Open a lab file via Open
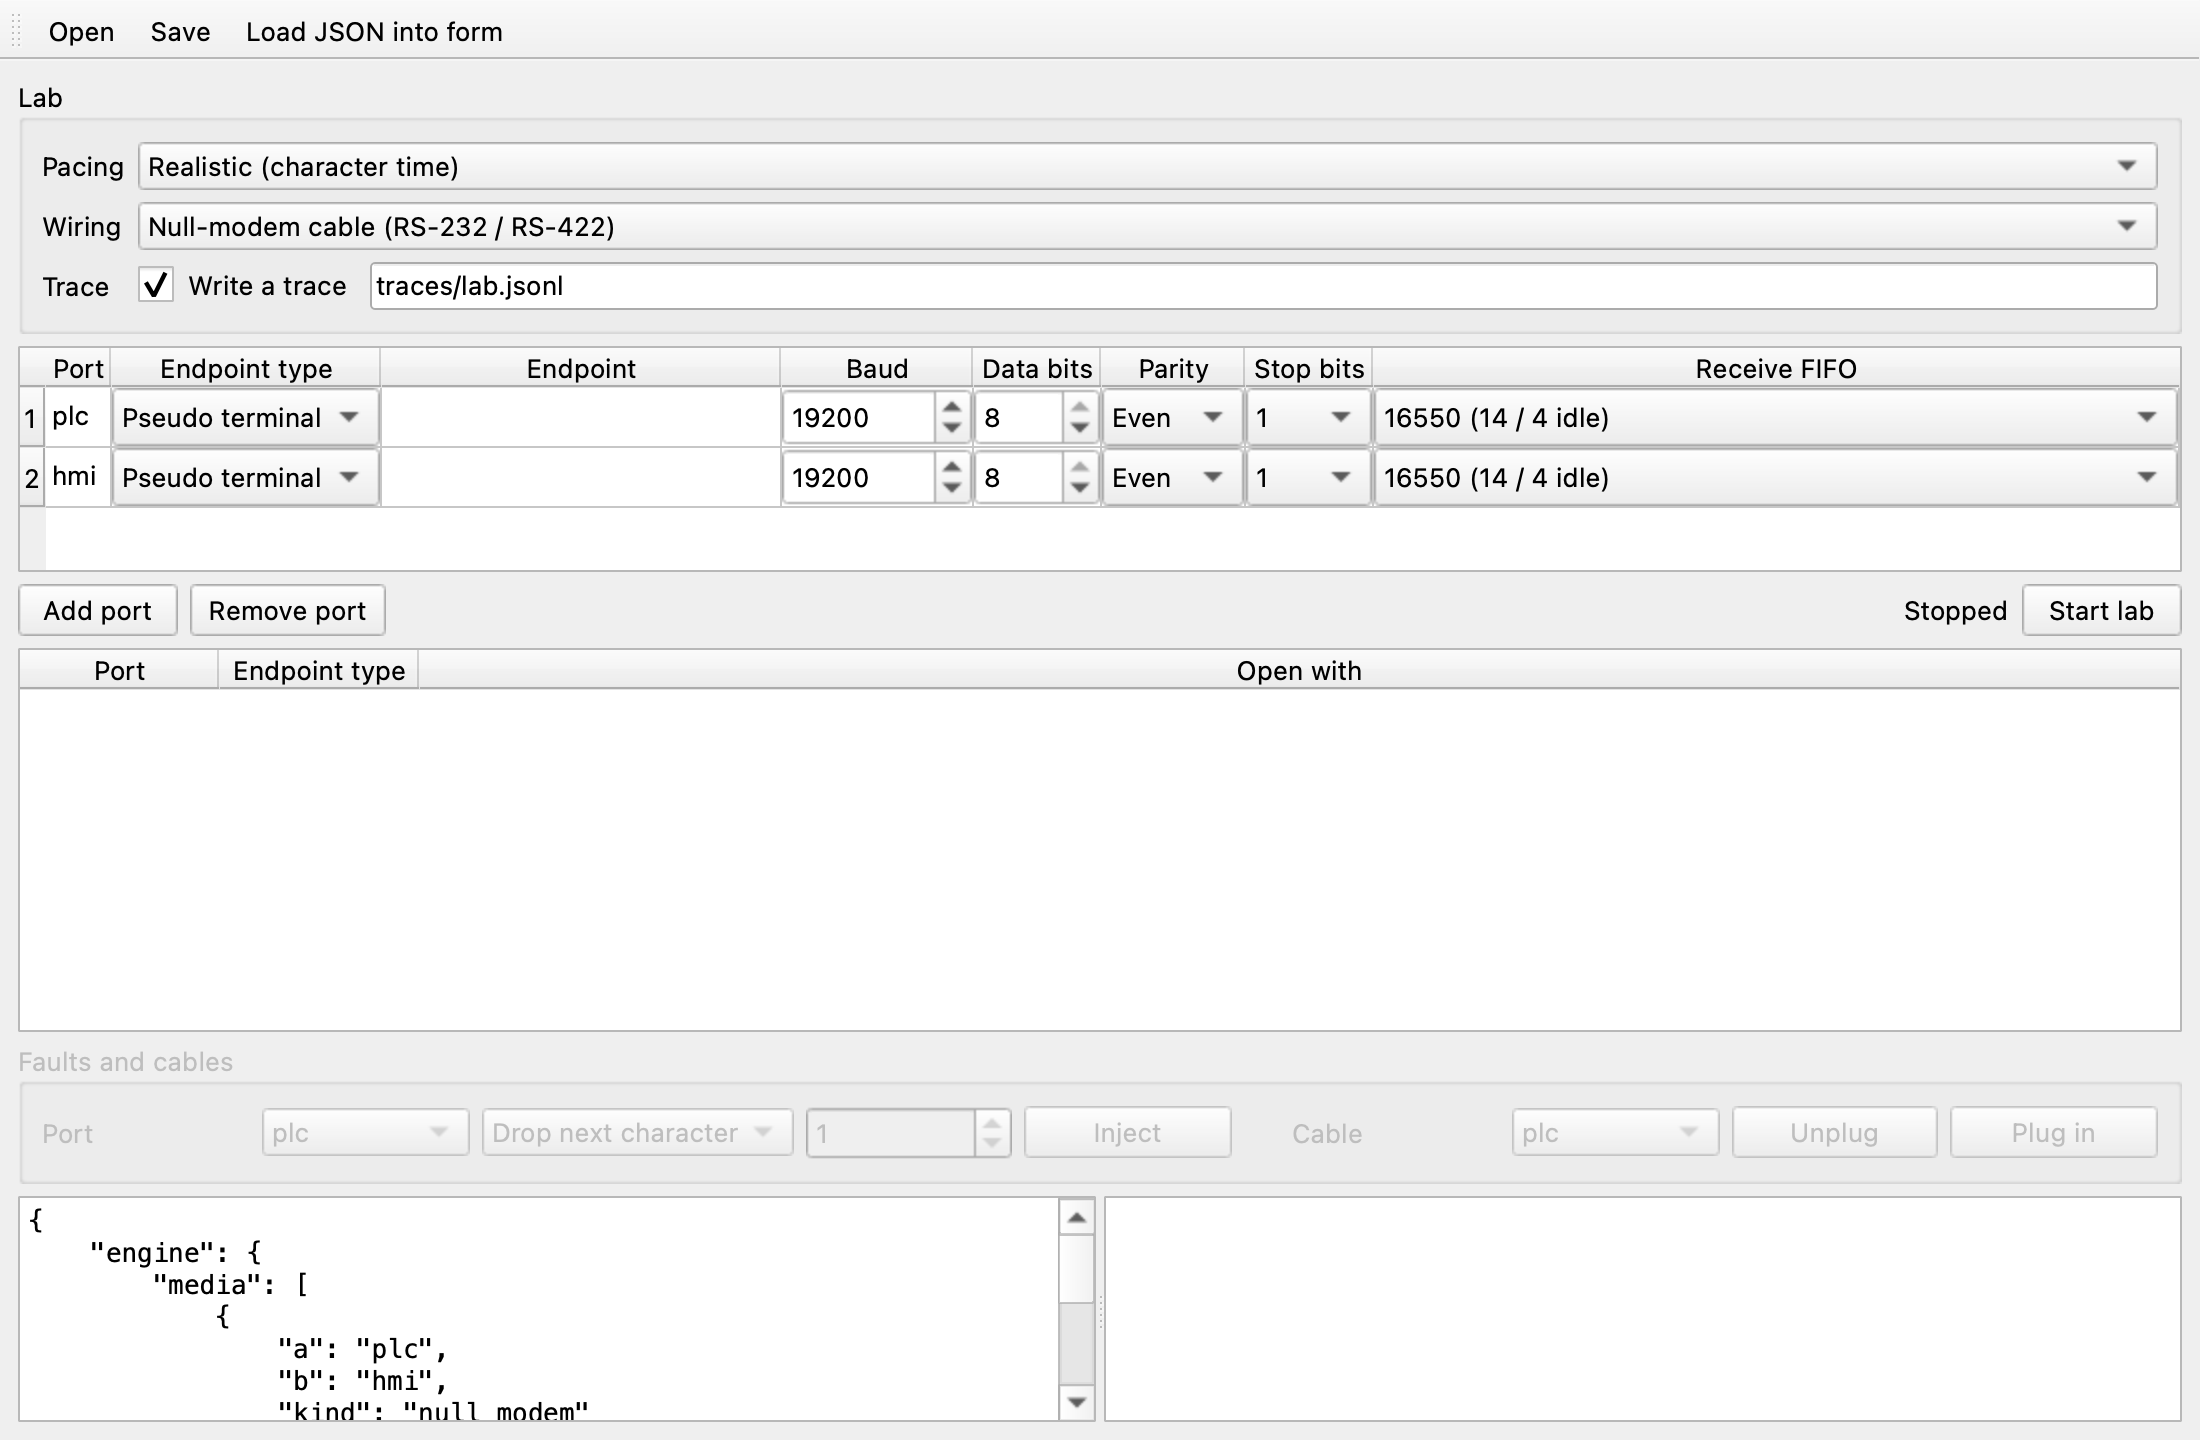 coord(81,32)
